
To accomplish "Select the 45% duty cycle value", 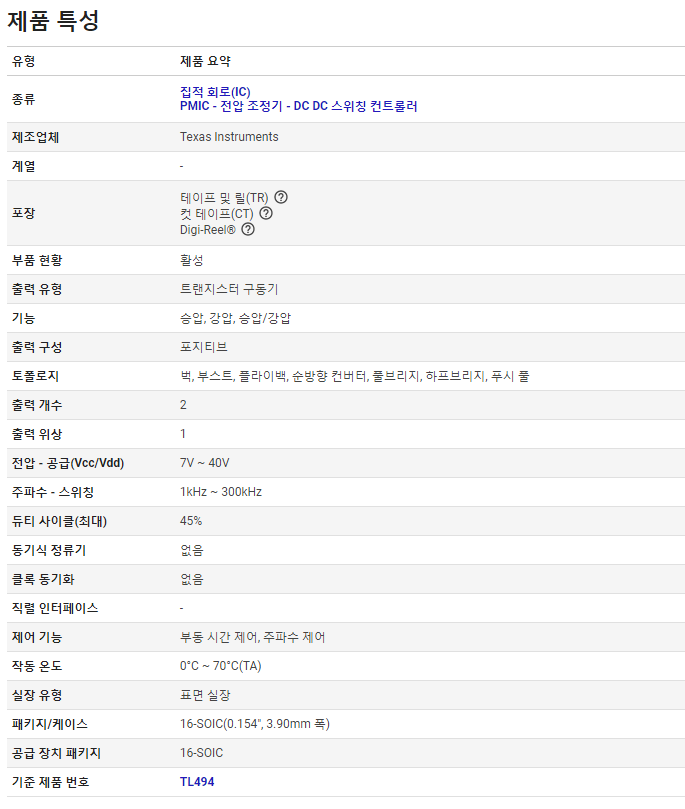I will pos(191,521).
